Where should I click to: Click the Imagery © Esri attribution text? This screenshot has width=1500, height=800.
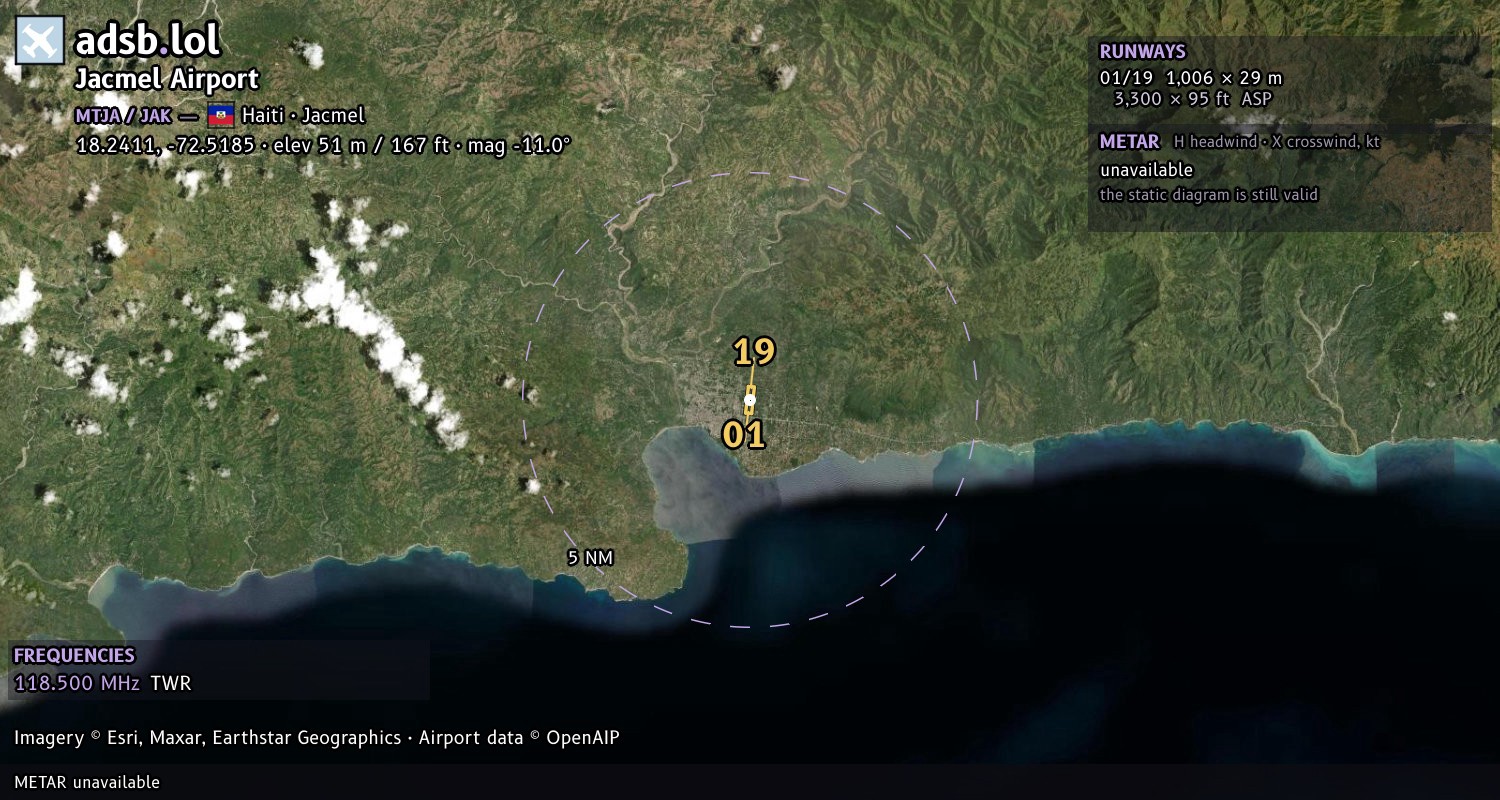click(x=208, y=738)
